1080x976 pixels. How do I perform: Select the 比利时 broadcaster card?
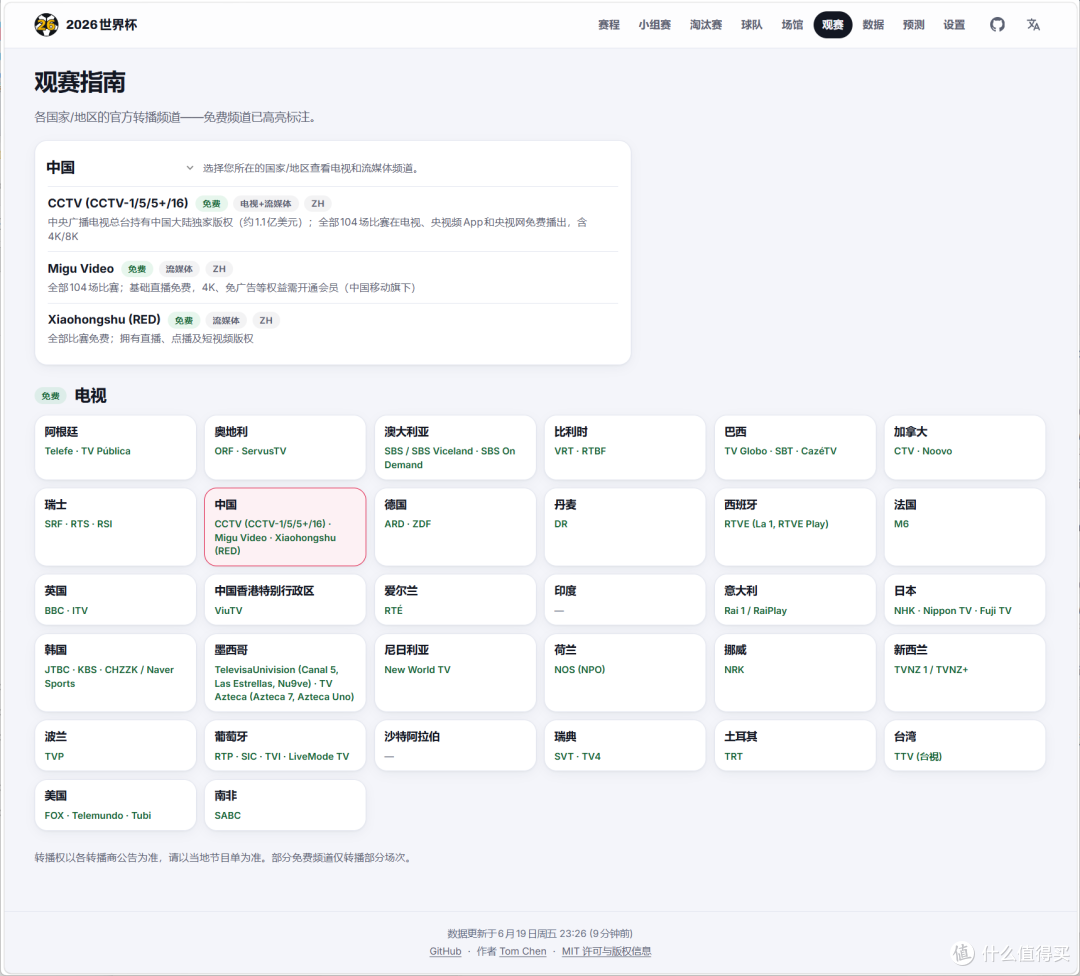tap(625, 447)
